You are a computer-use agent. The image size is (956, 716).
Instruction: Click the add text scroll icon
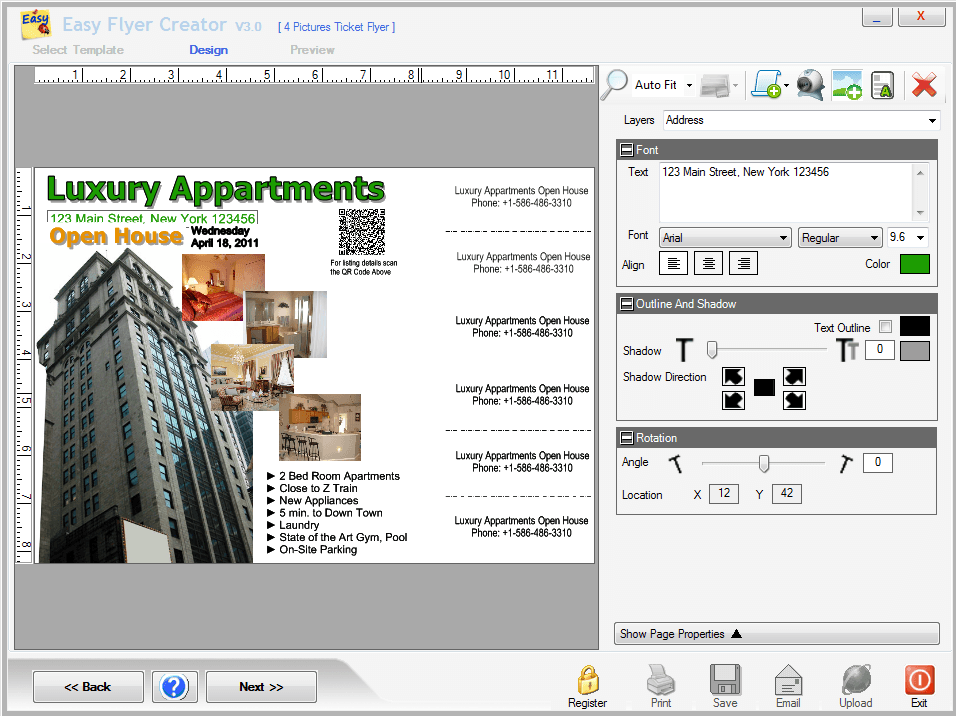point(768,84)
